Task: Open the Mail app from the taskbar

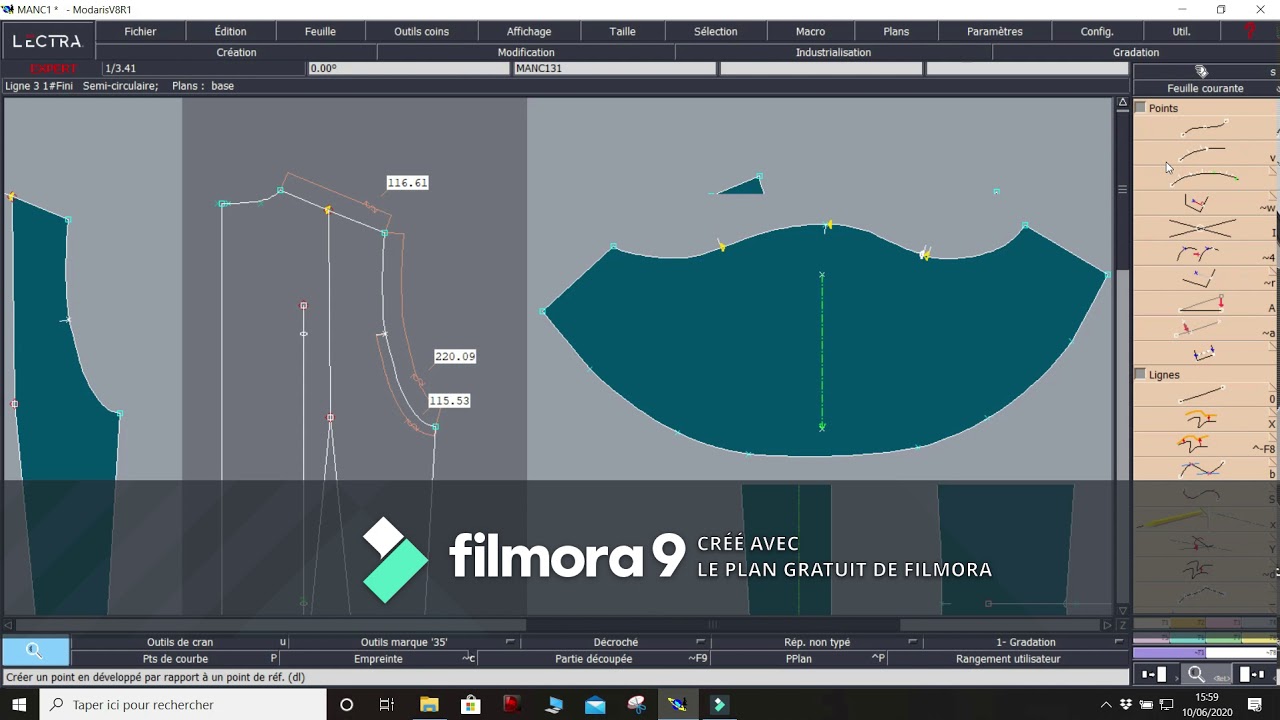Action: click(x=596, y=705)
